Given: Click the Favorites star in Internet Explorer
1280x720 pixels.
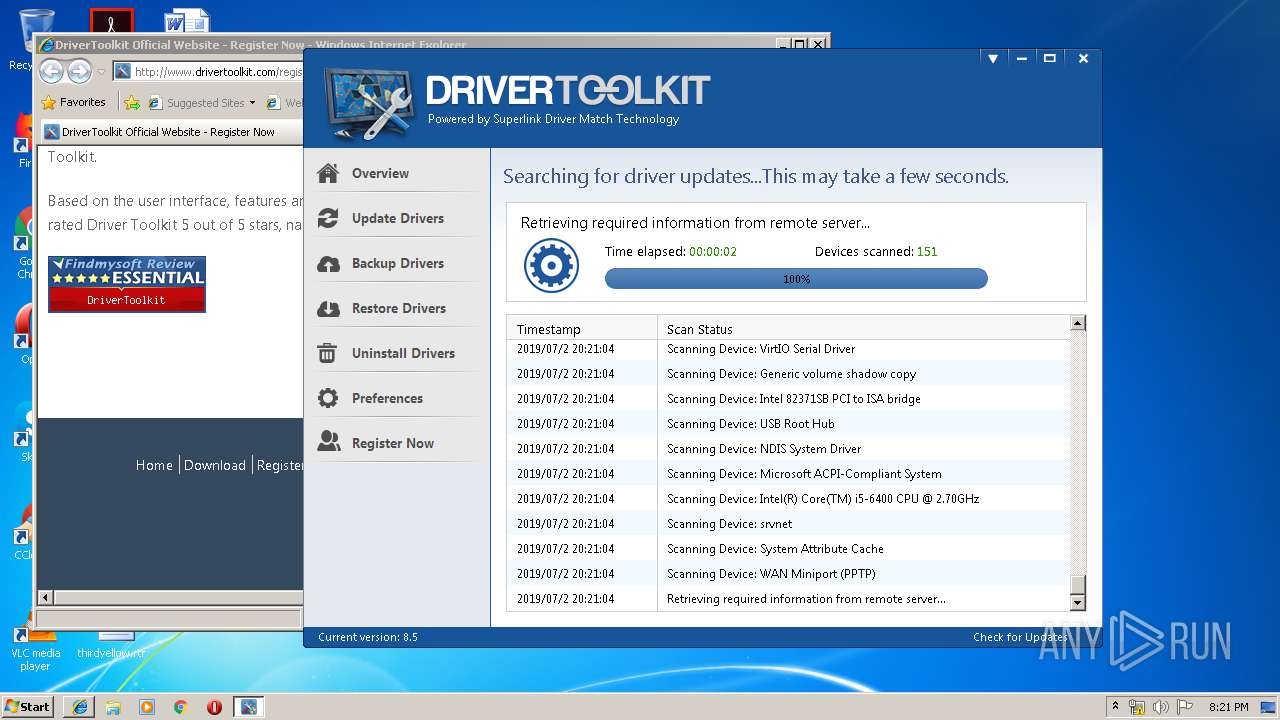Looking at the screenshot, I should (x=48, y=102).
